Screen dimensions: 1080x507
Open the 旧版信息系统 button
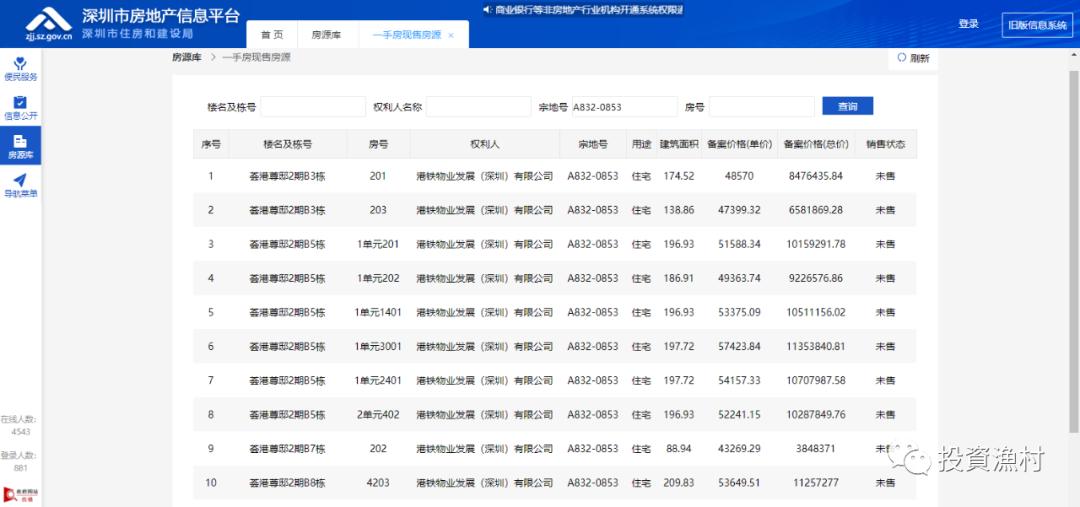[x=1037, y=25]
